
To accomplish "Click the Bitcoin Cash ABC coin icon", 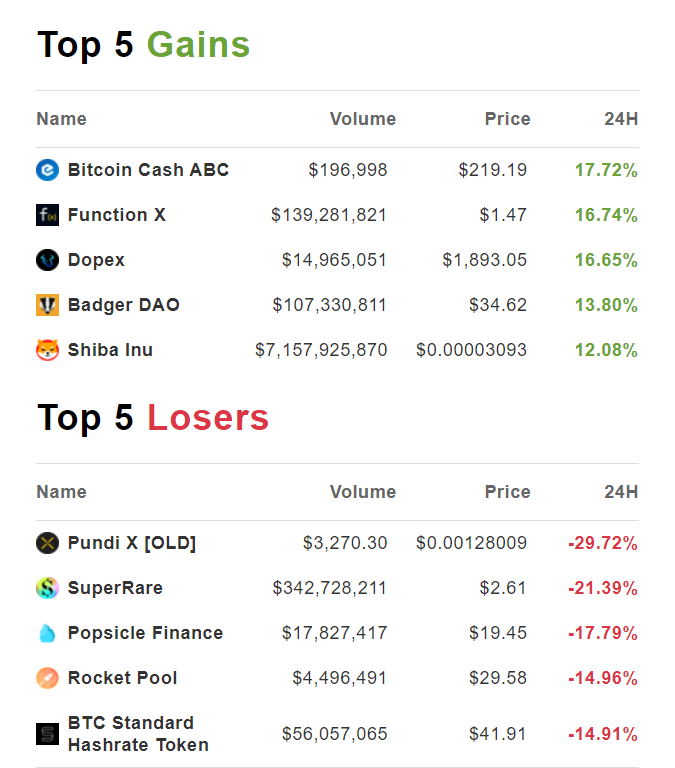I will 48,170.
